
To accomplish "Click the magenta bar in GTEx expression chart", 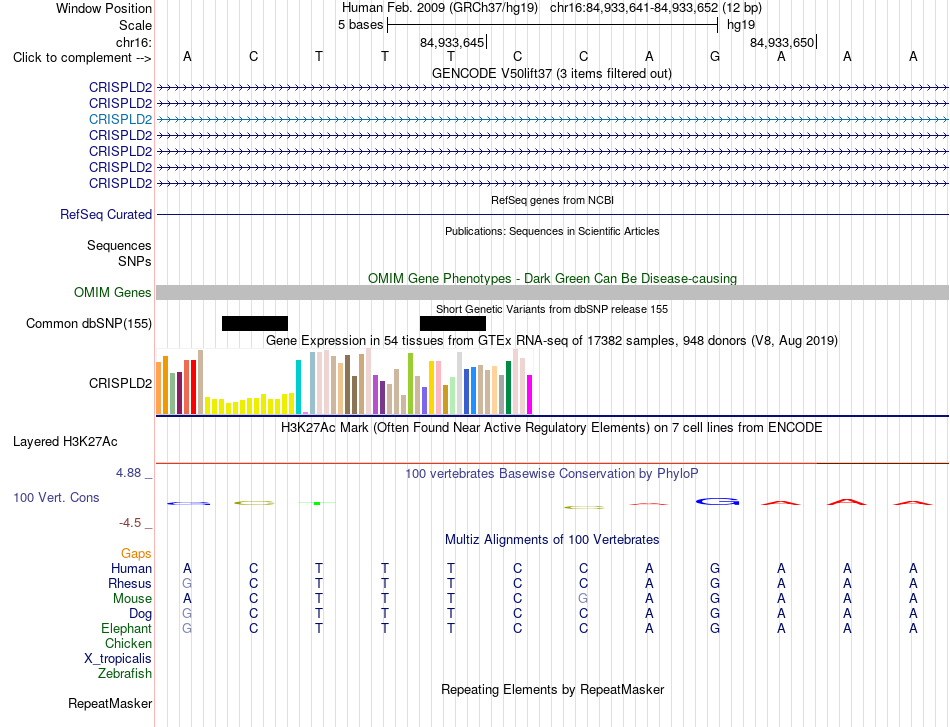I will pyautogui.click(x=529, y=394).
